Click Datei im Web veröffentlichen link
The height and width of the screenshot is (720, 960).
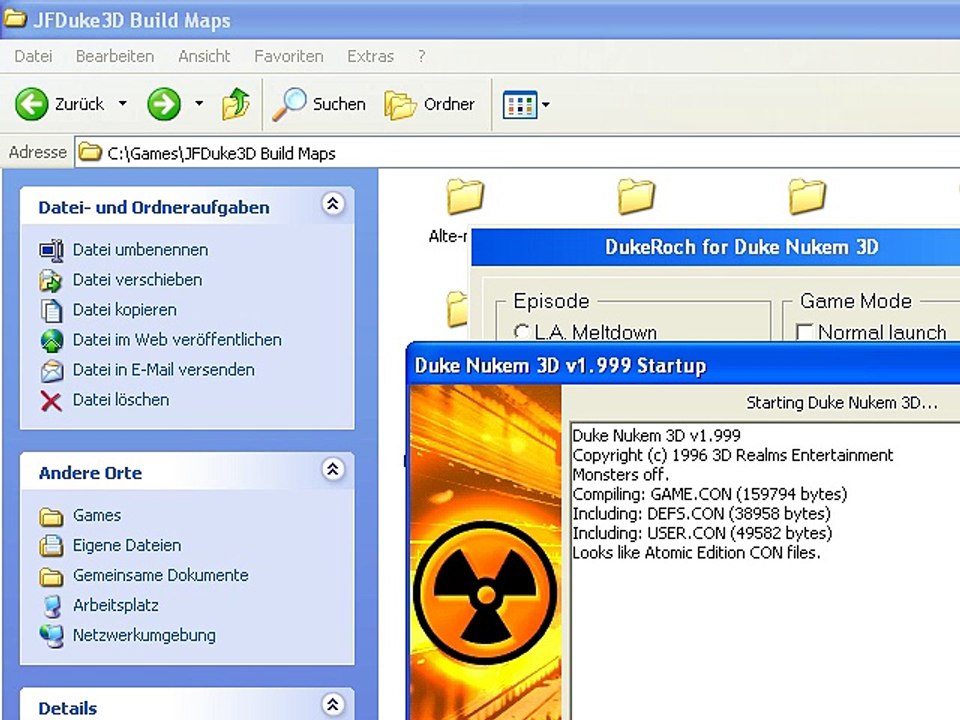click(x=177, y=340)
